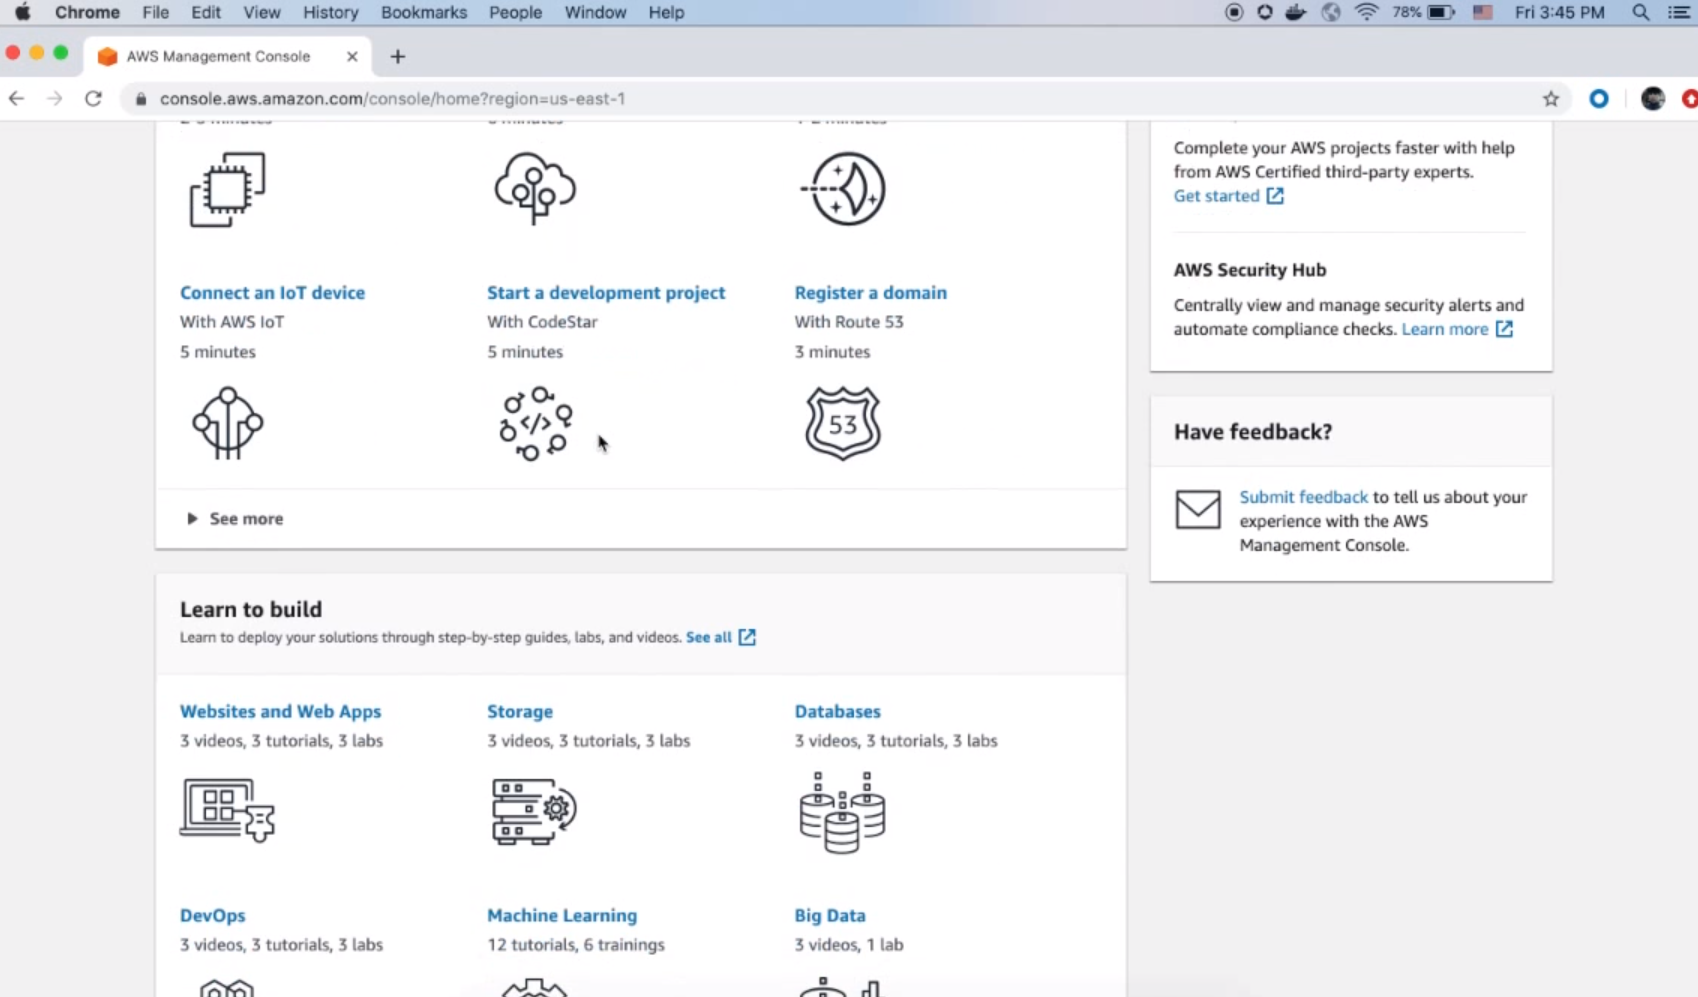Open the Databases learning link
The image size is (1698, 997).
[x=838, y=712]
